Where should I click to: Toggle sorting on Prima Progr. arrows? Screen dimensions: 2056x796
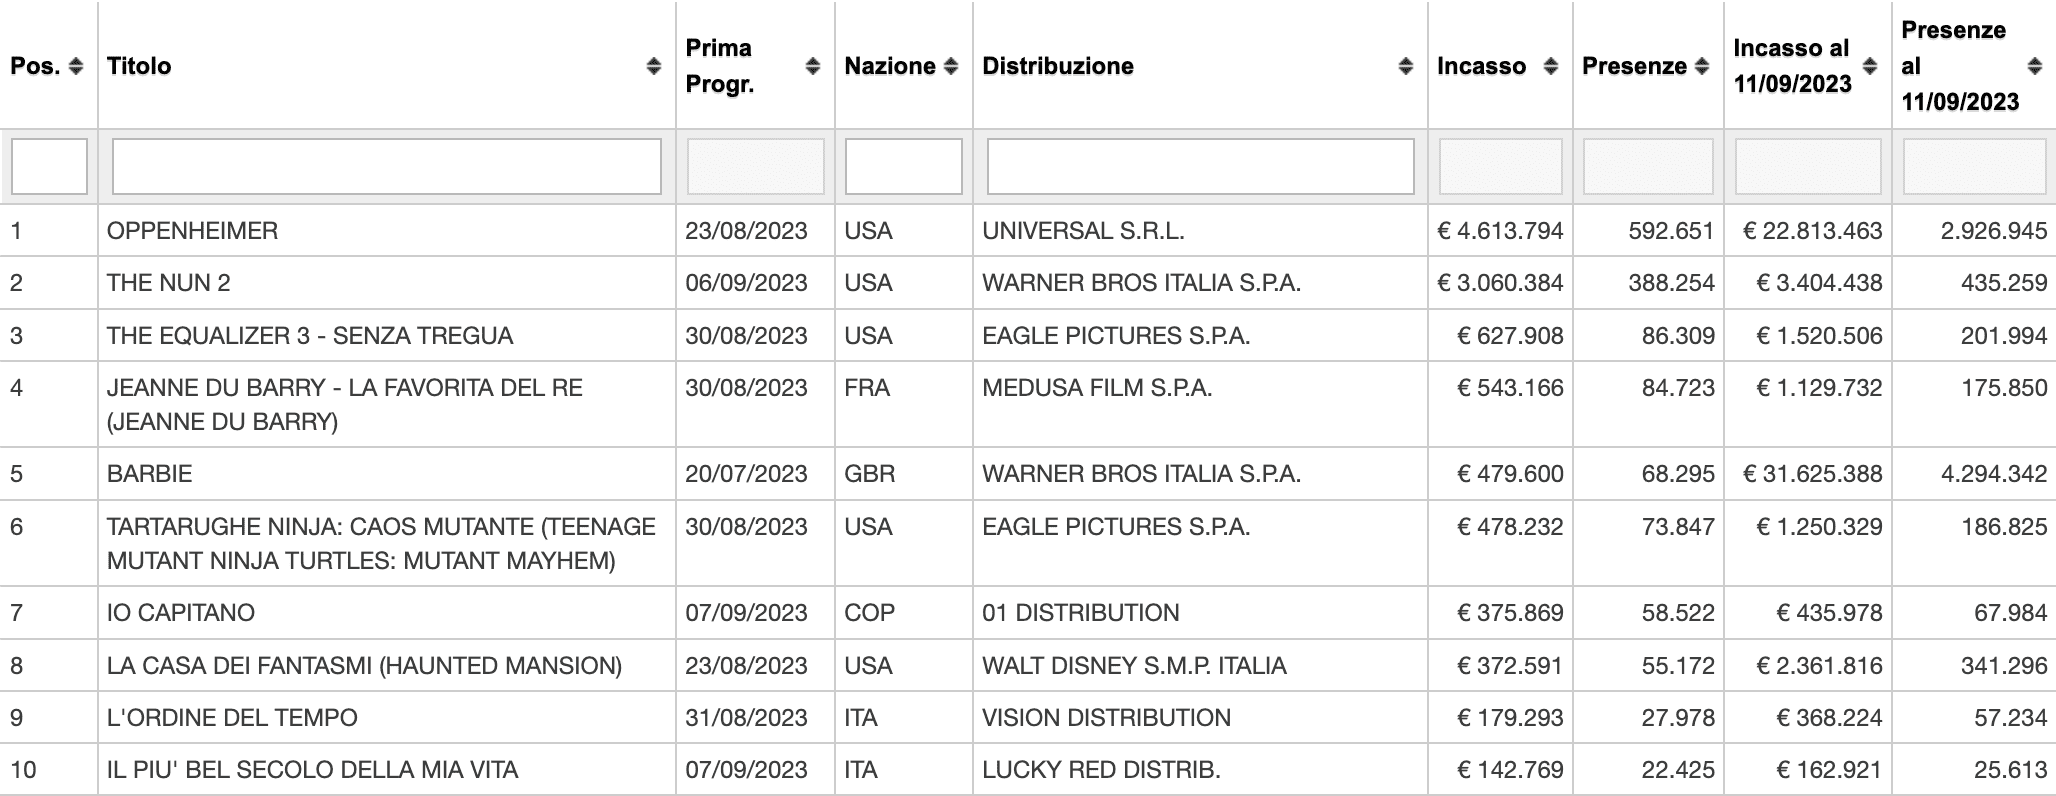(x=812, y=66)
